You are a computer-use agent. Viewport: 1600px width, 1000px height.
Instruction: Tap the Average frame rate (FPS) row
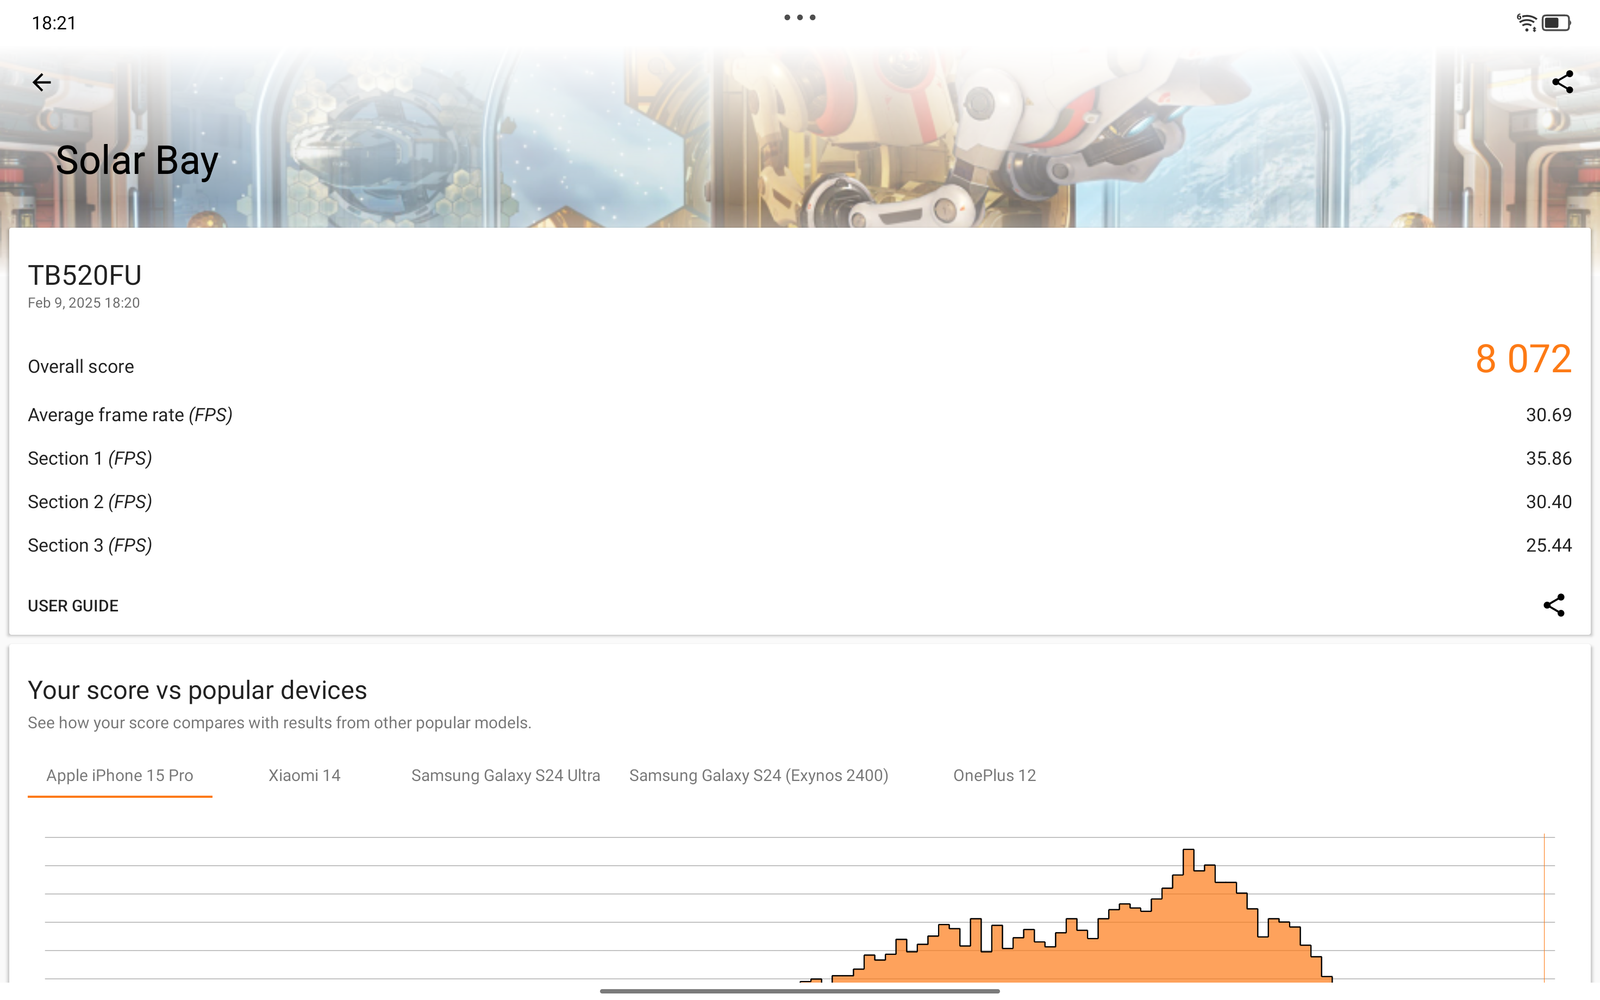click(x=130, y=415)
